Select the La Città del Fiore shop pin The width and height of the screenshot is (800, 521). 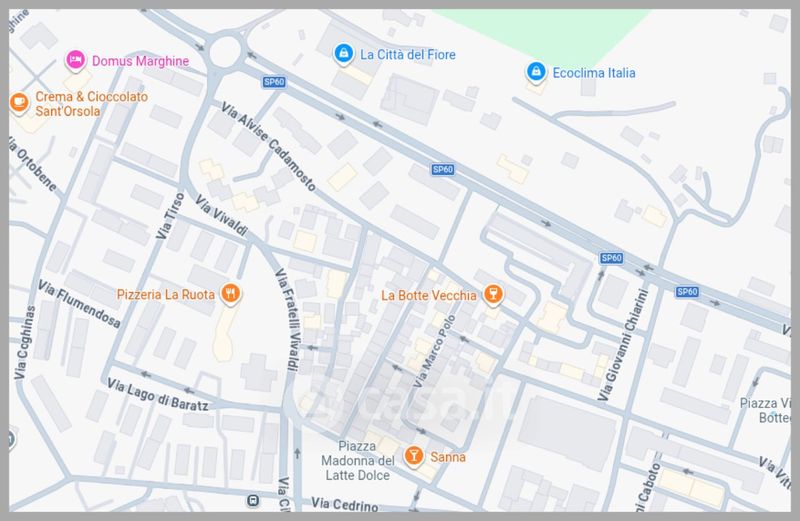(x=344, y=54)
